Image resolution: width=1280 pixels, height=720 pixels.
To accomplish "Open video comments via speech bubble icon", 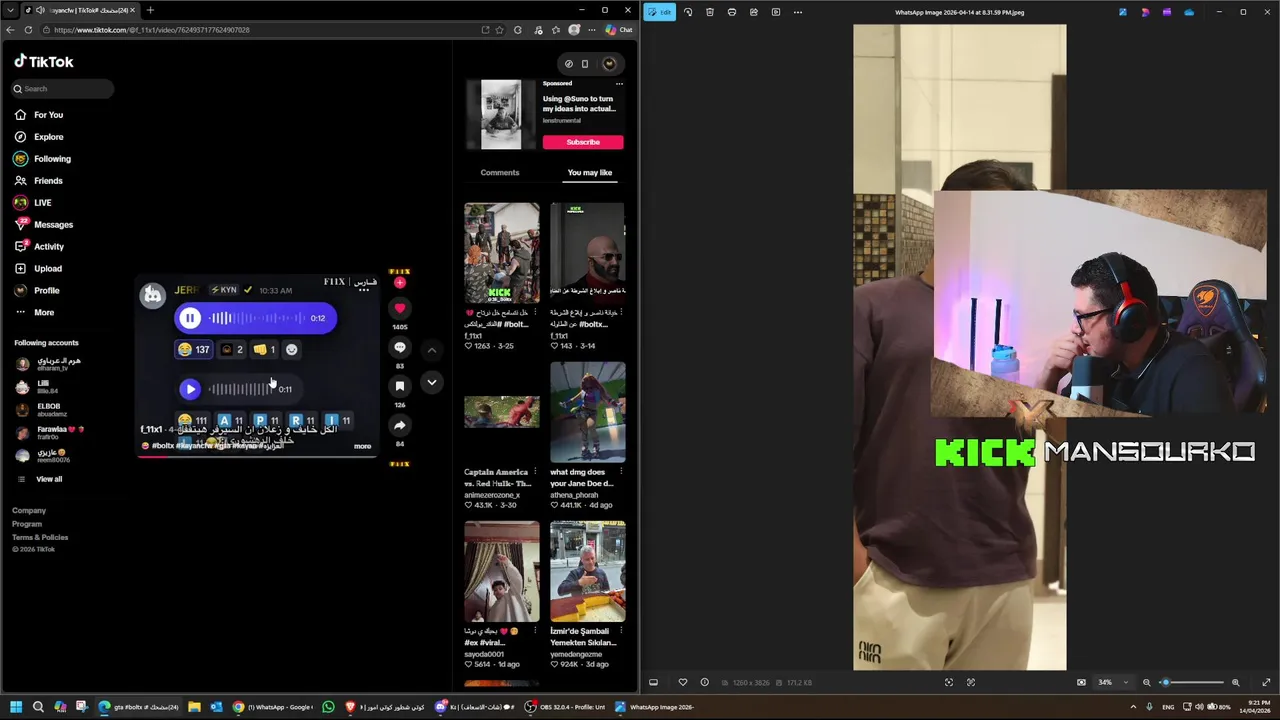I will pyautogui.click(x=400, y=348).
